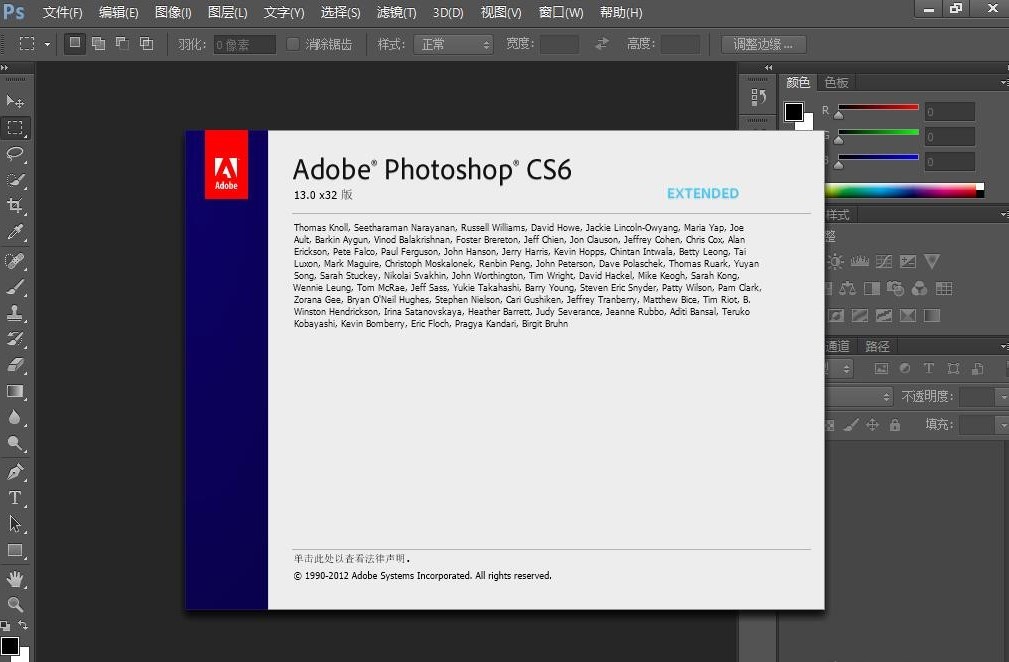Select the Eyedropper tool

(15, 232)
